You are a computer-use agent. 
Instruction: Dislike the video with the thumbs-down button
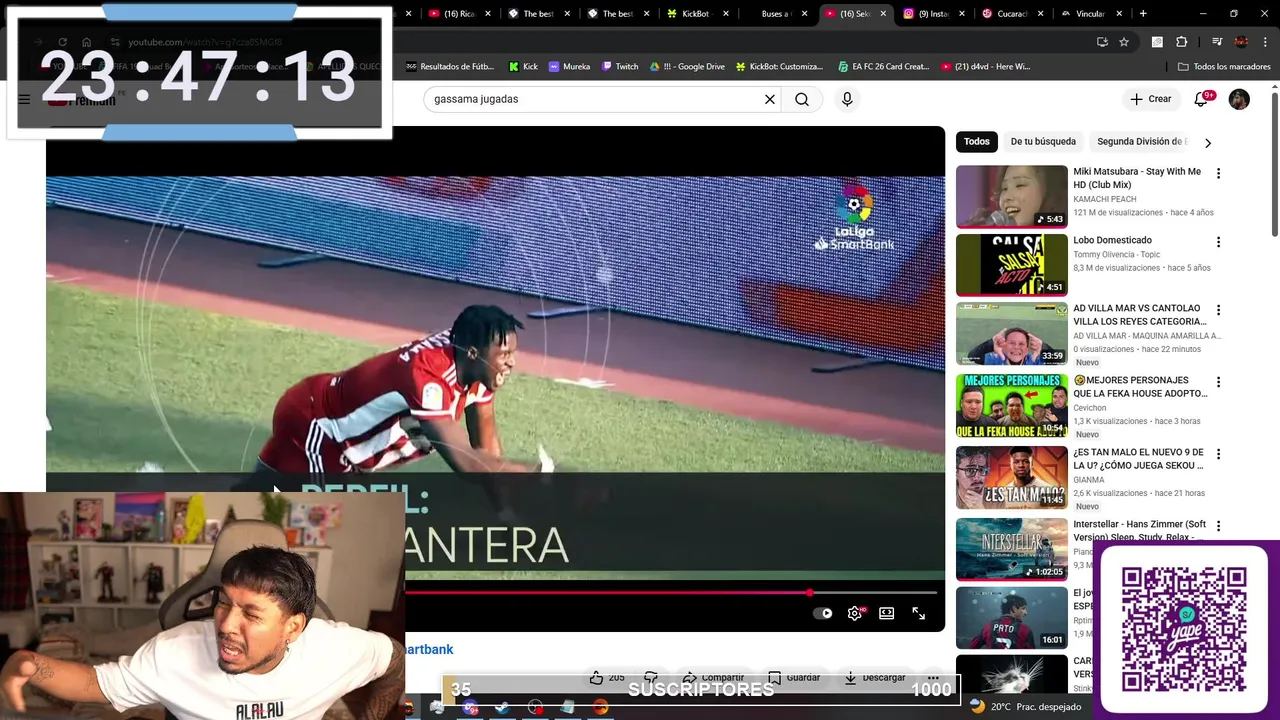point(651,678)
